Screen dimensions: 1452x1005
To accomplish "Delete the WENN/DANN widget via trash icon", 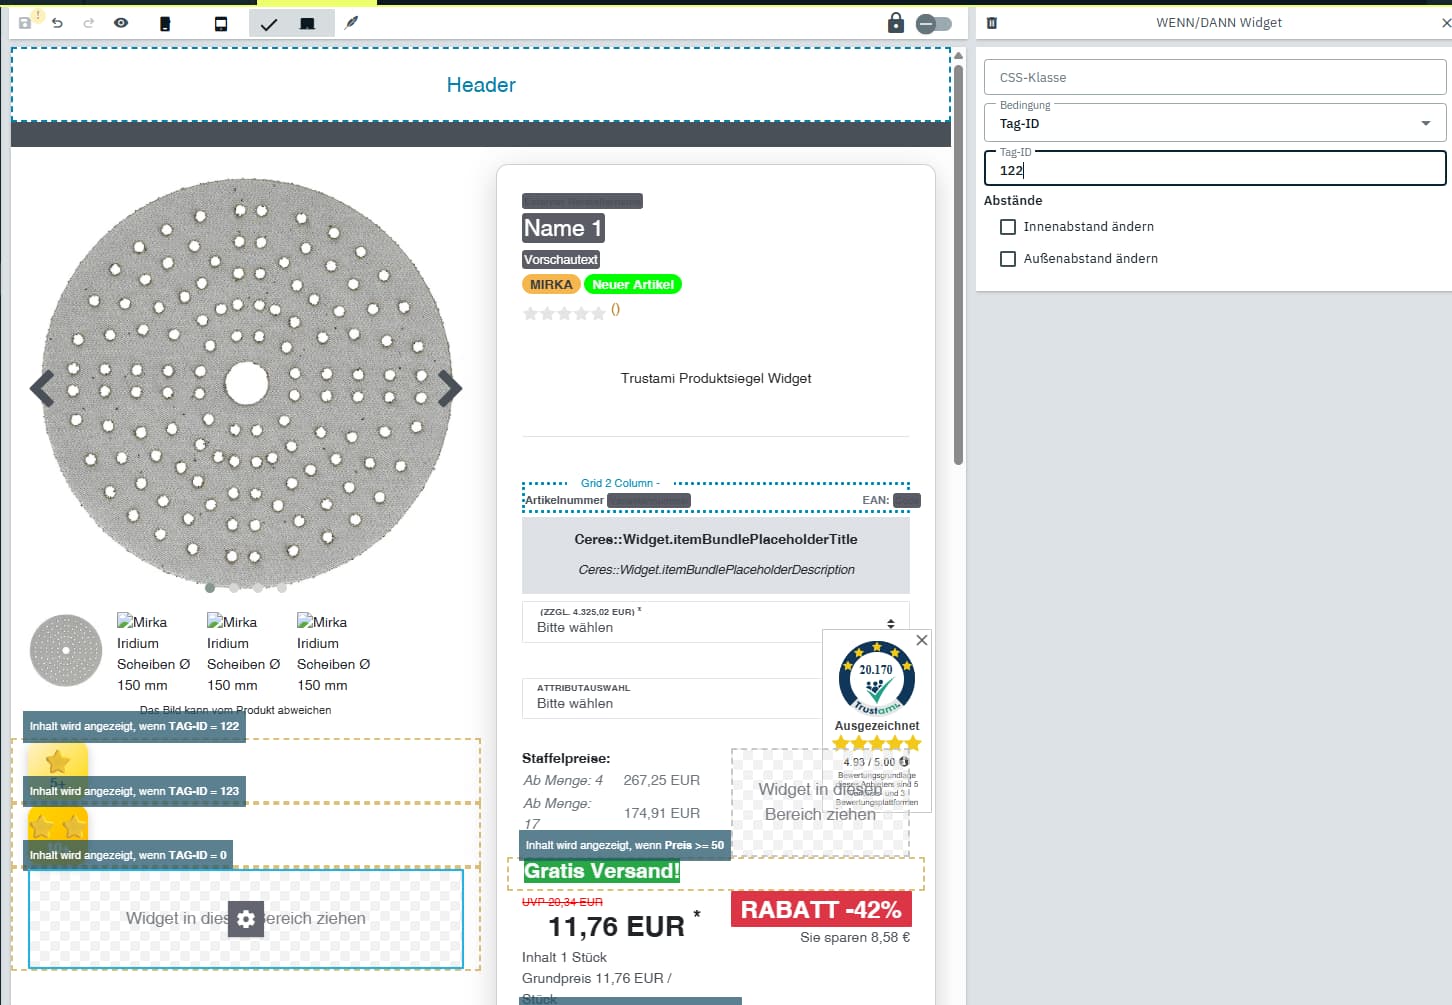I will pyautogui.click(x=992, y=23).
